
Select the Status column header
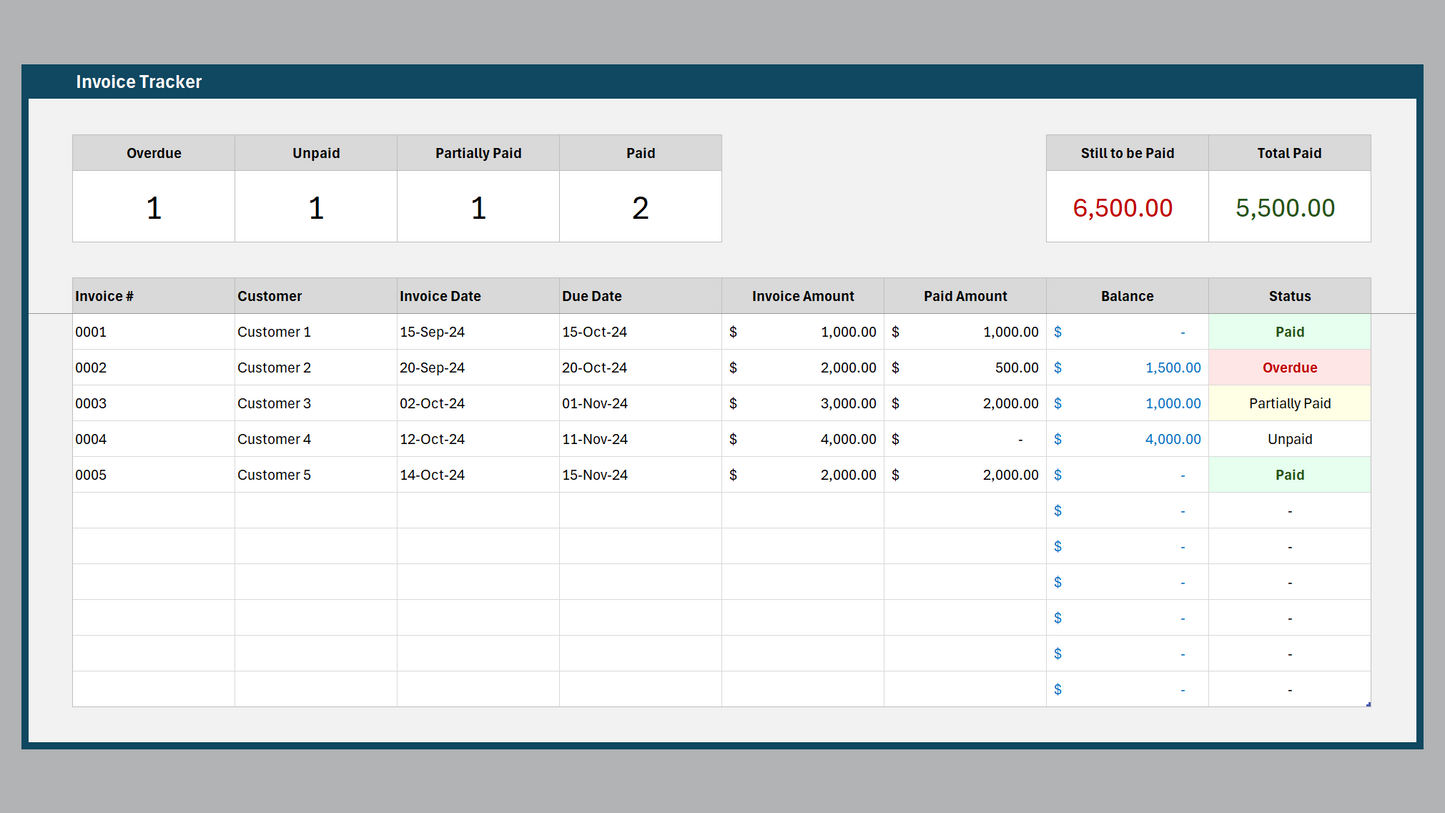(x=1289, y=296)
